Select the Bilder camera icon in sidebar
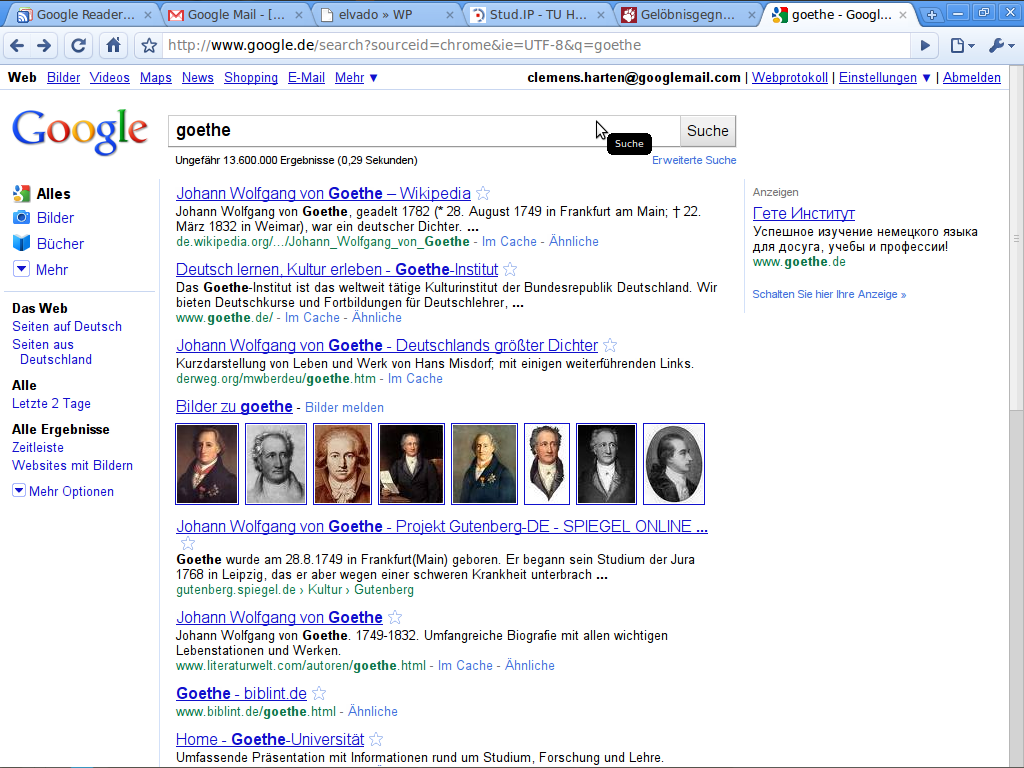 pos(22,217)
